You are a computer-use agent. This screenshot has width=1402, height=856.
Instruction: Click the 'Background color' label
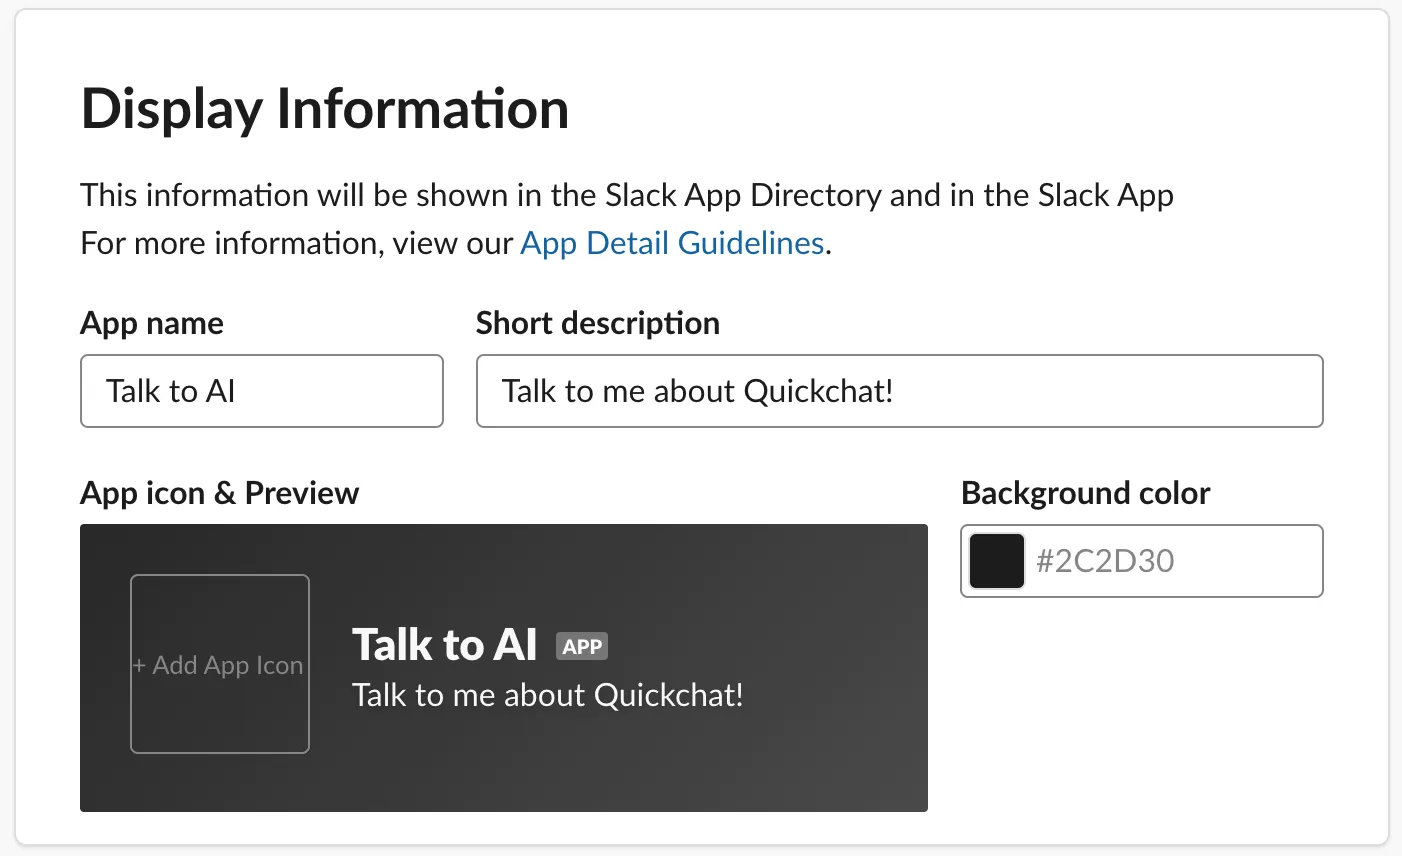tap(1086, 493)
